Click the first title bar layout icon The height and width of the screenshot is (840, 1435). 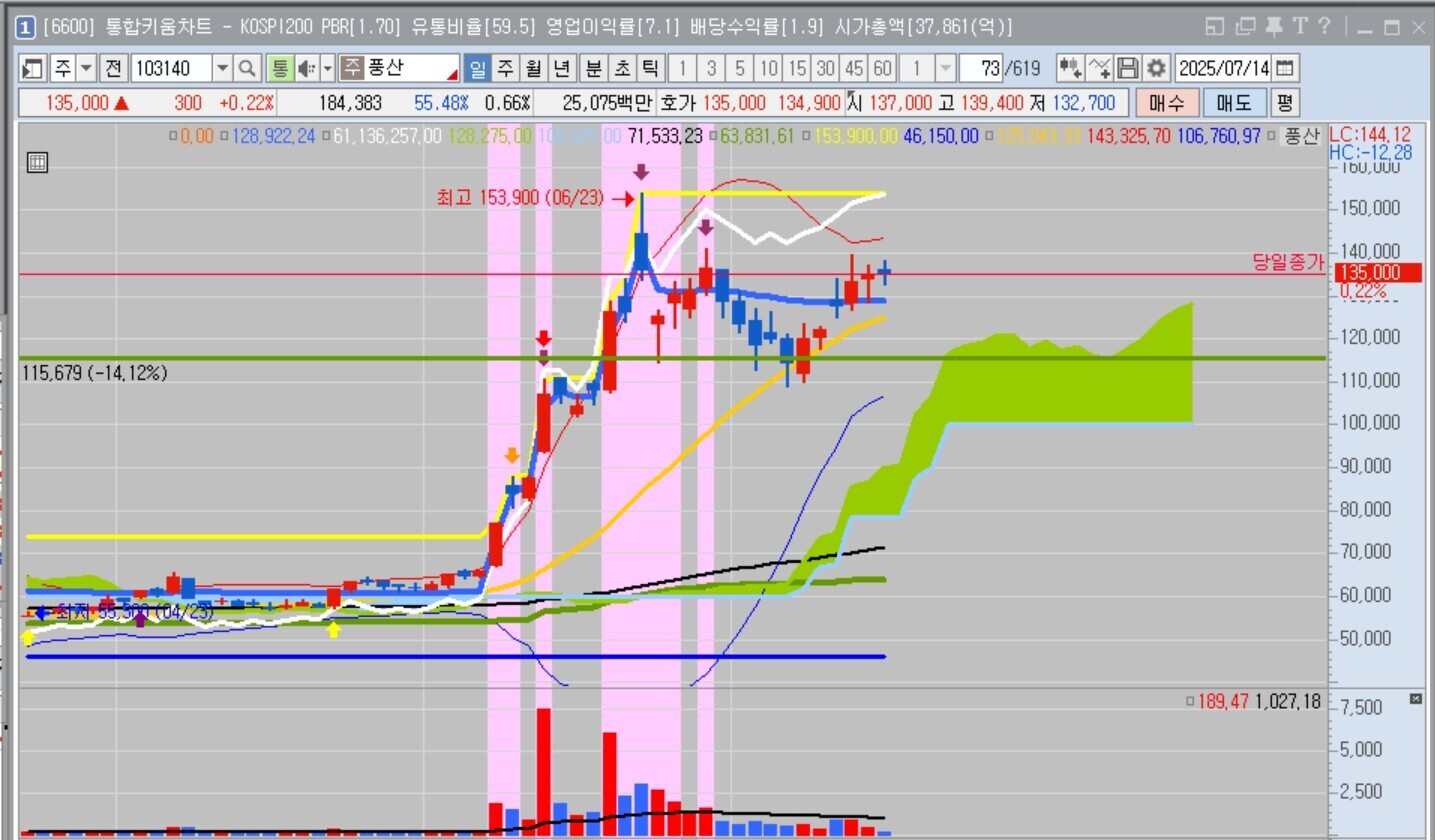click(1215, 27)
